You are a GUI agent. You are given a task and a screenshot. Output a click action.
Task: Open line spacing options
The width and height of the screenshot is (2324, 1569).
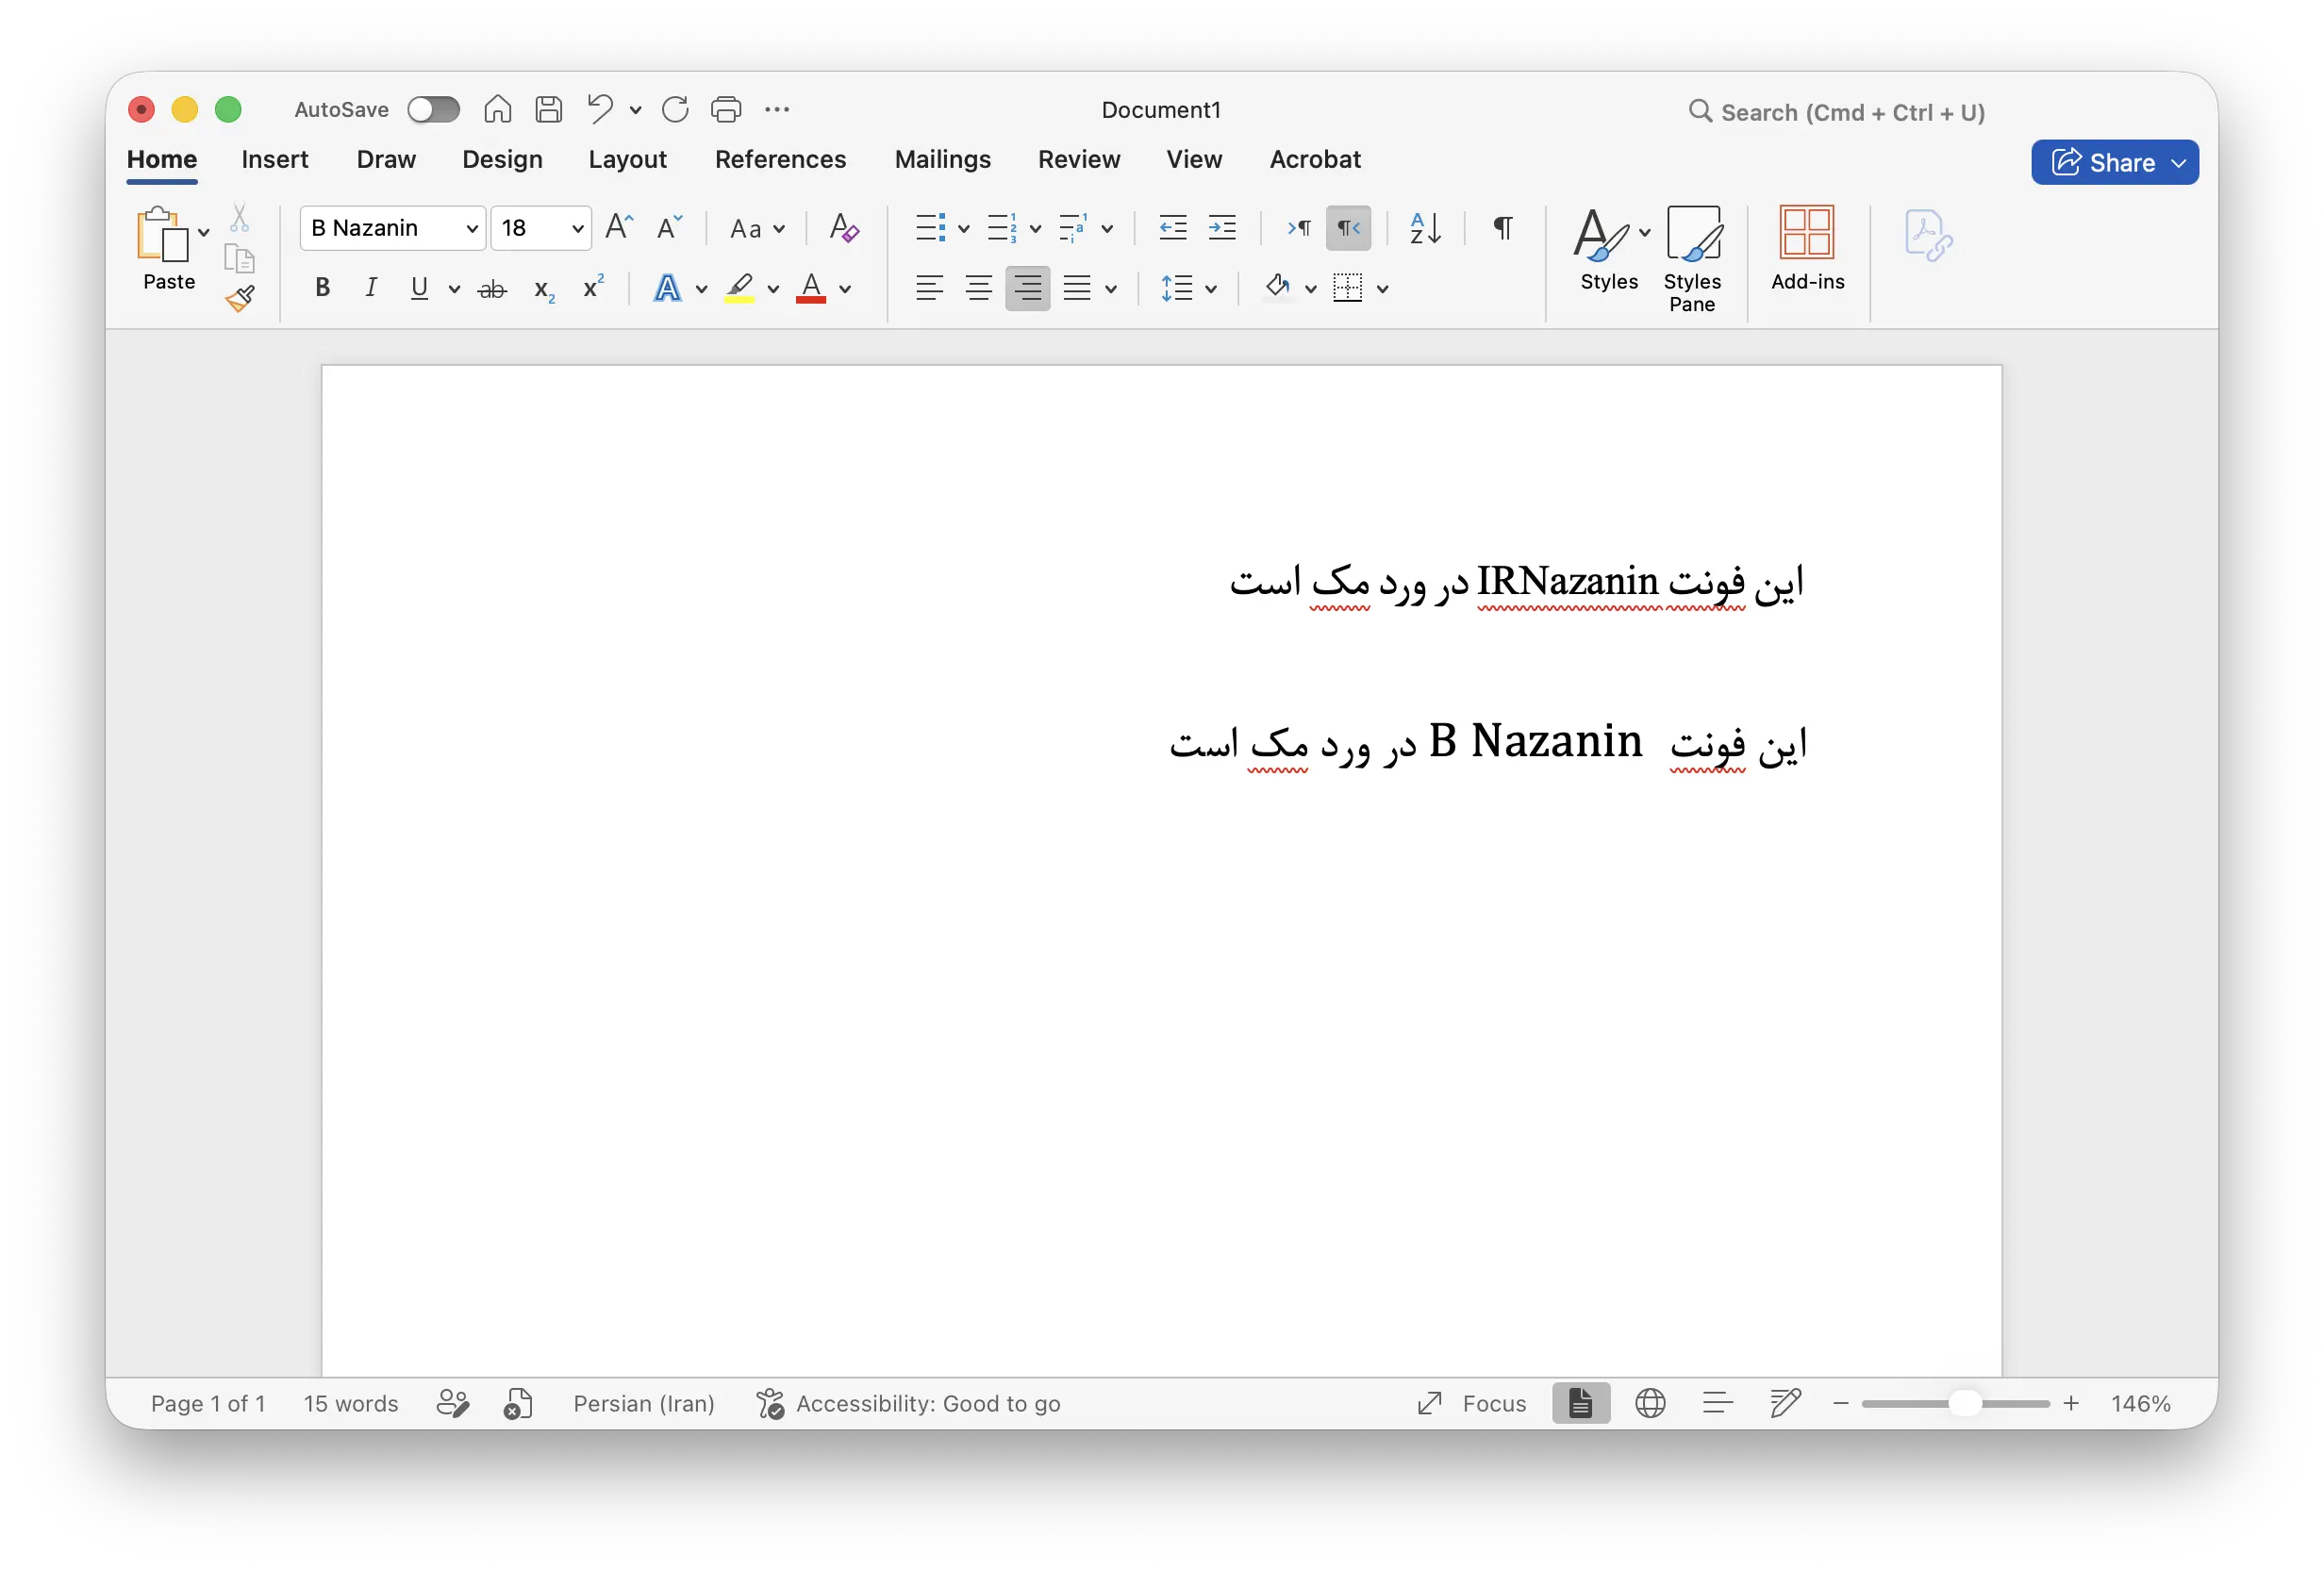[1188, 289]
